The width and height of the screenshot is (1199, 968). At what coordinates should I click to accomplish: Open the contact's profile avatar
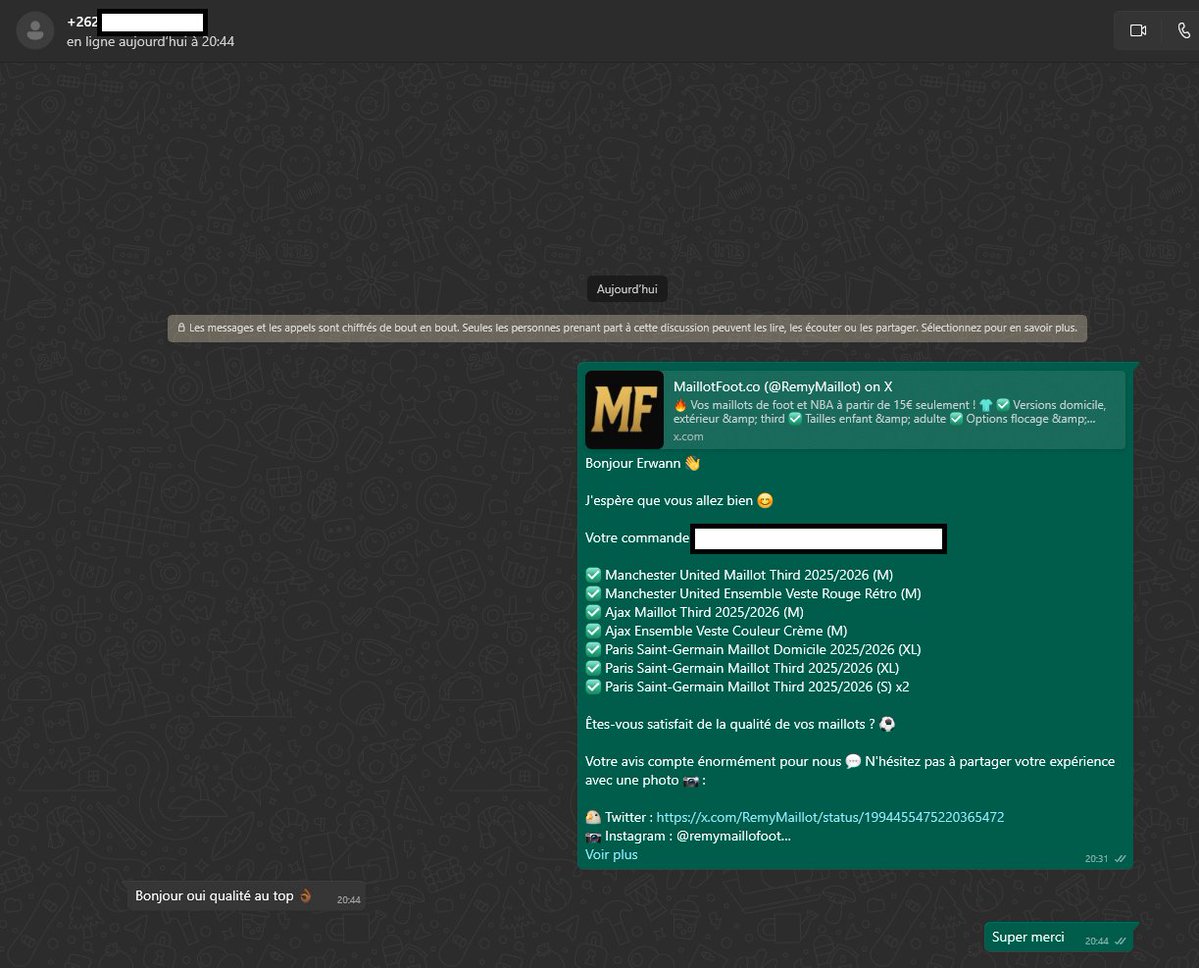point(34,31)
